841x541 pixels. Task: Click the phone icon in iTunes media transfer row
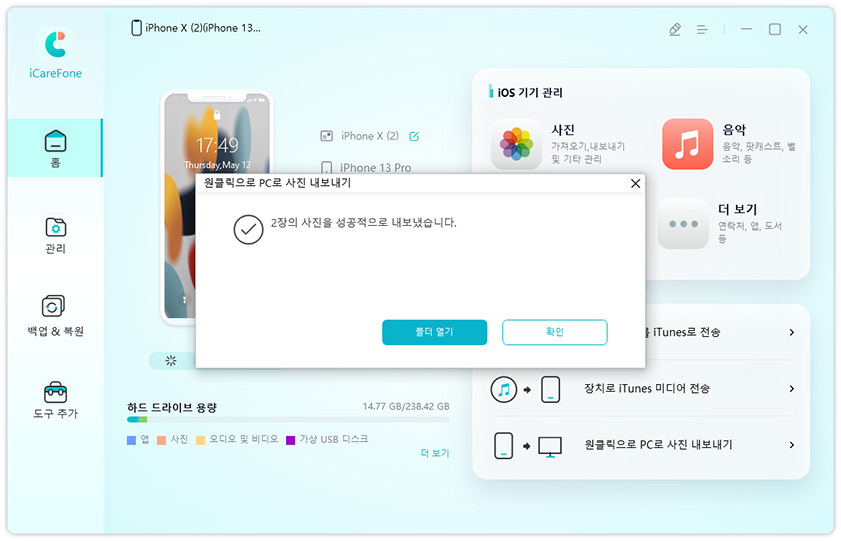pyautogui.click(x=550, y=389)
